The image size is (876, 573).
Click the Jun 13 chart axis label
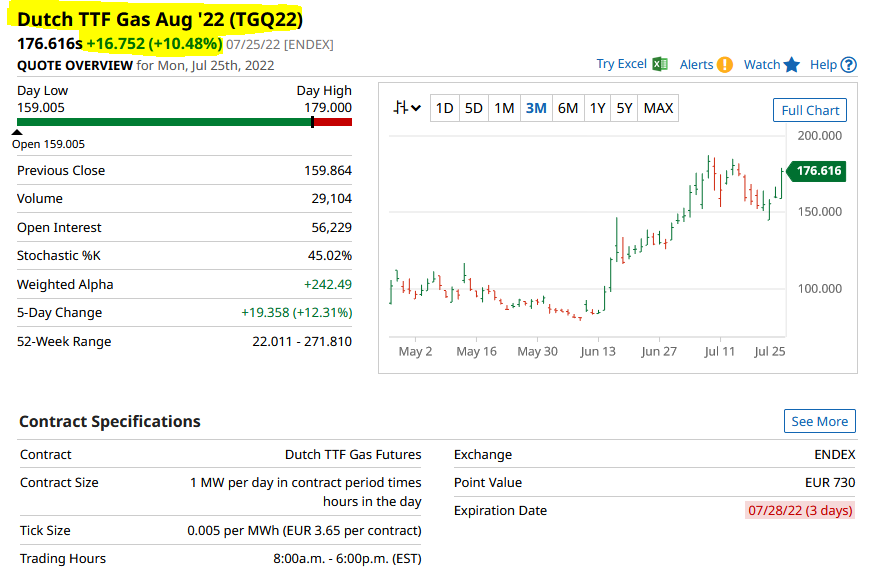(598, 351)
